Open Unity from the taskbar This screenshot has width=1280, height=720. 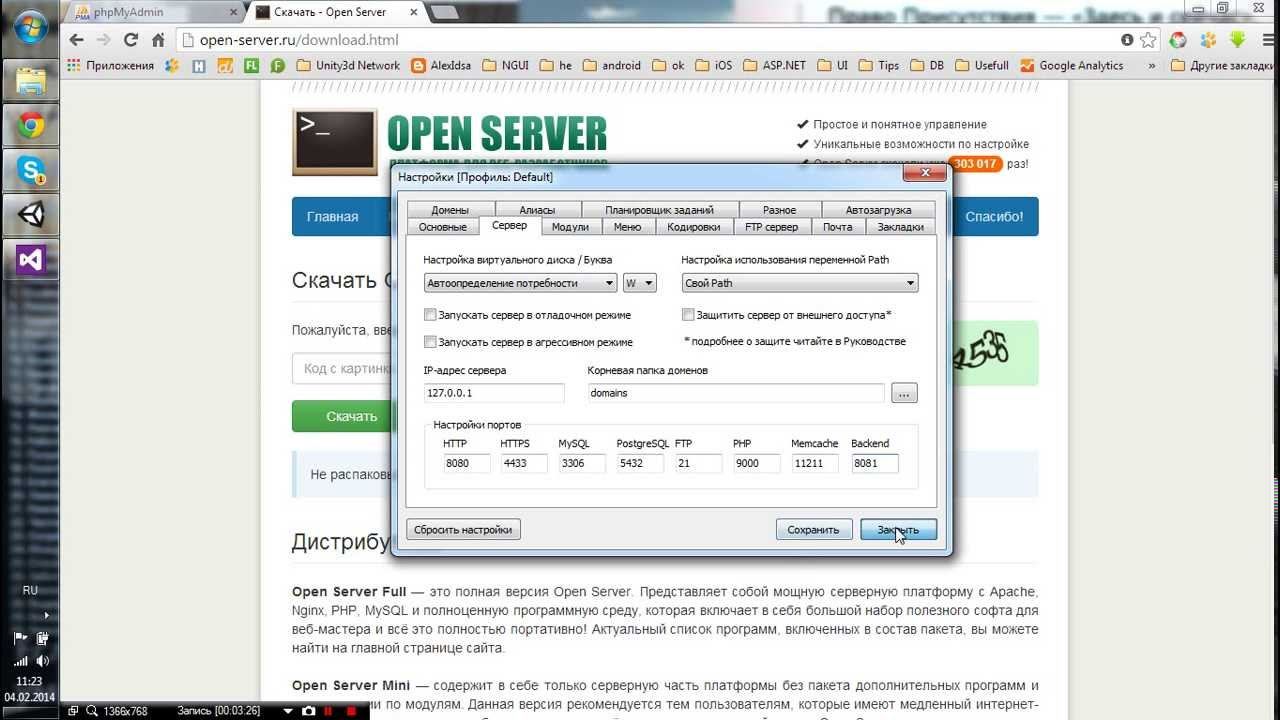30,215
